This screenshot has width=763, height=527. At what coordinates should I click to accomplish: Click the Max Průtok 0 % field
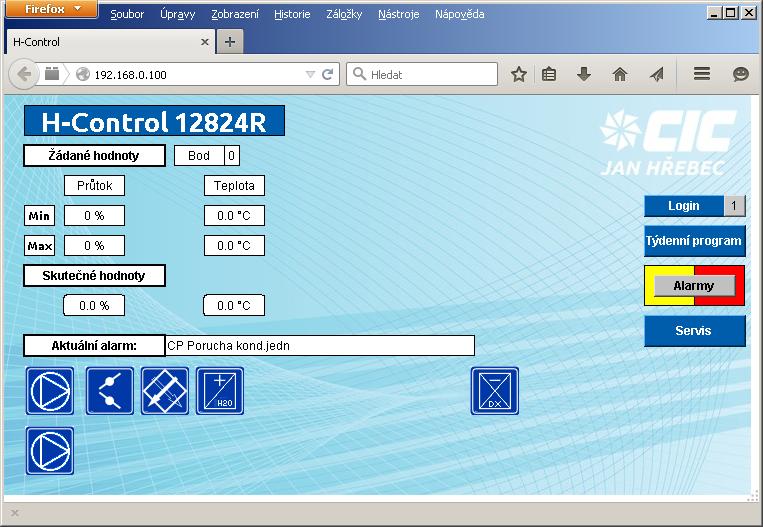(x=94, y=246)
